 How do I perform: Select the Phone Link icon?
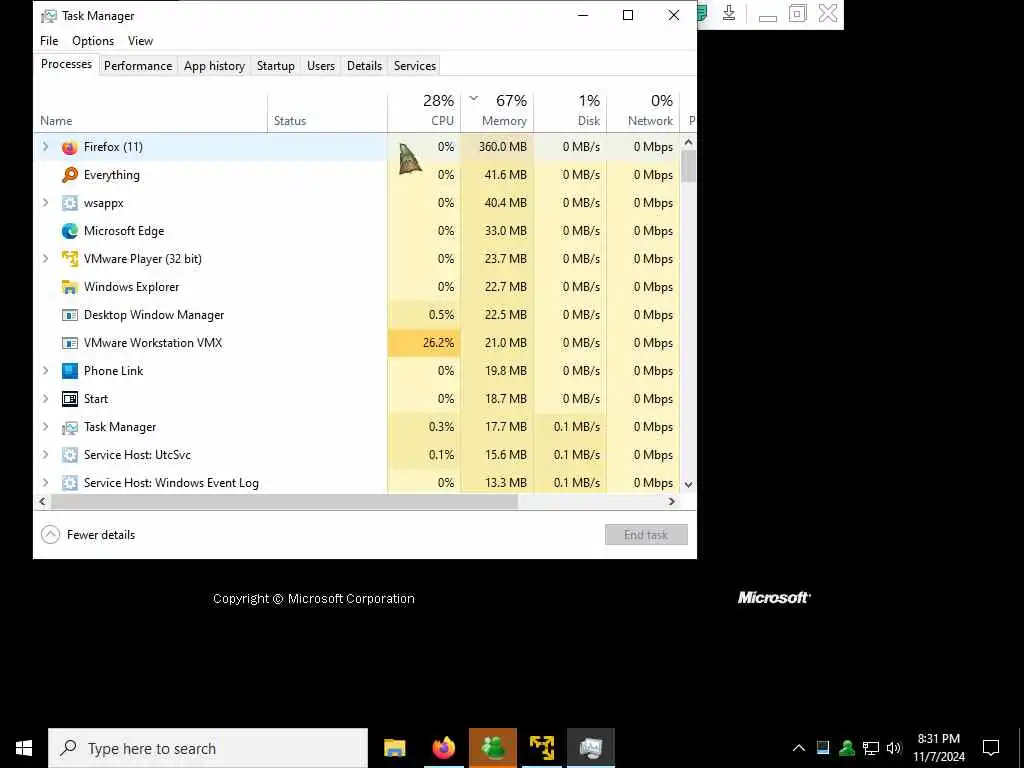point(69,371)
